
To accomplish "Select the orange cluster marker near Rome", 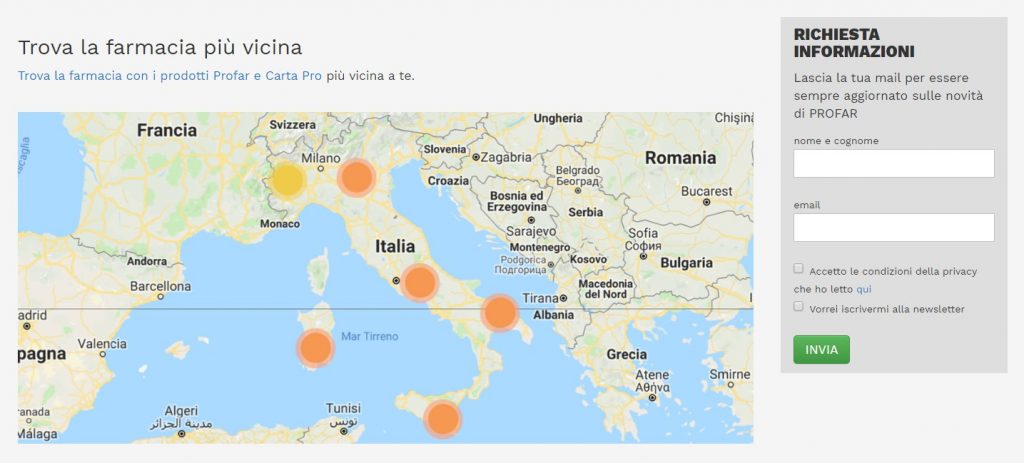I will tap(419, 283).
